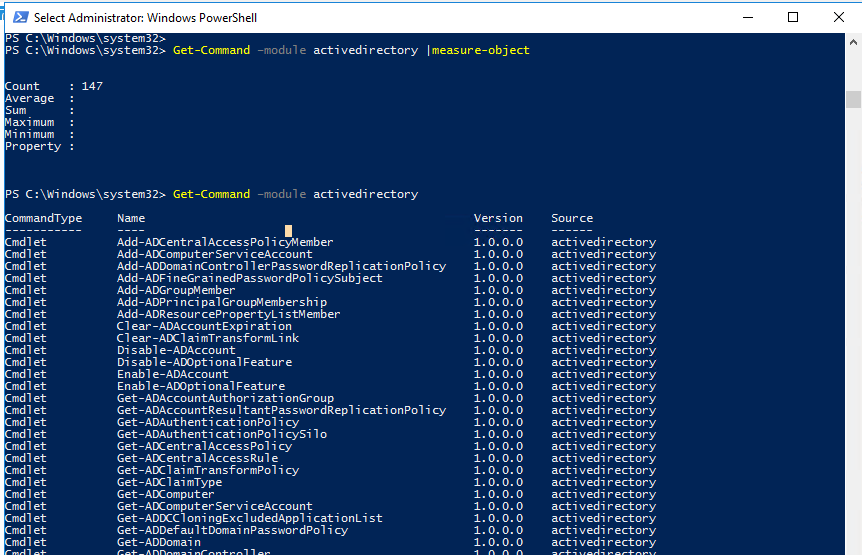Select 'Enable-ADAccount' cmdlet name
The image size is (862, 555).
click(x=173, y=374)
